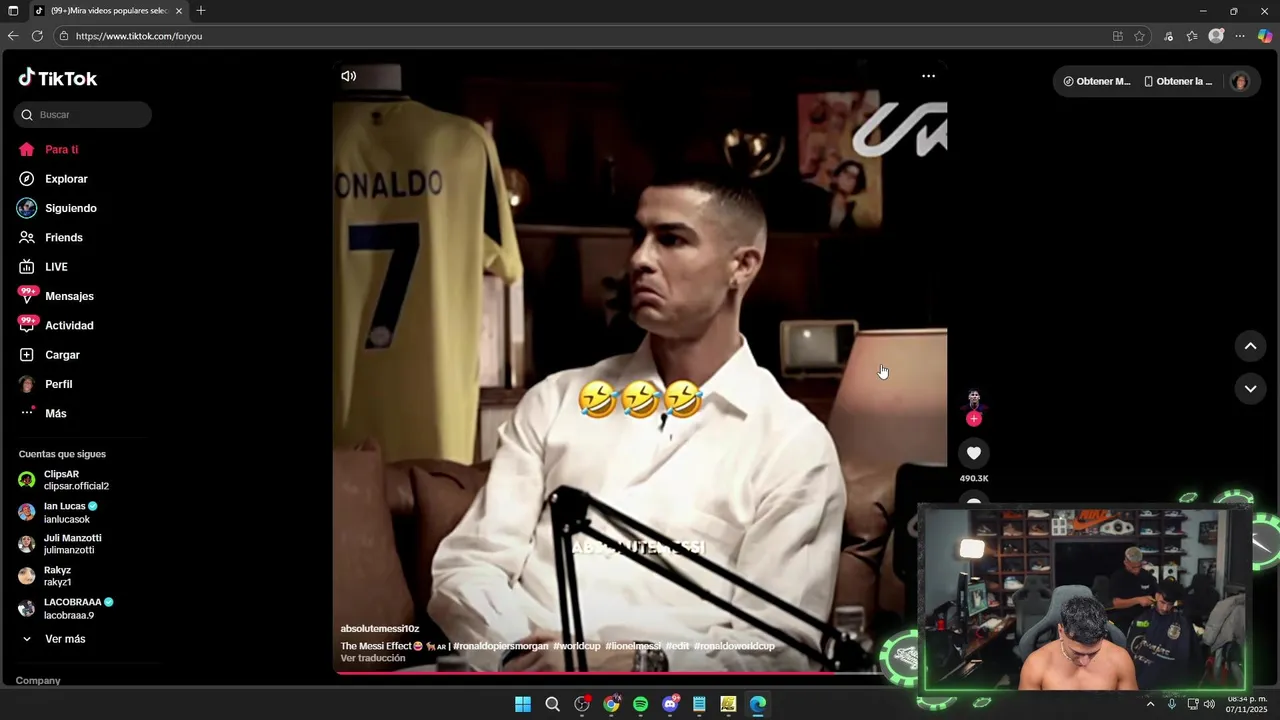1280x720 pixels.
Task: Go to the previous video with up chevron
Action: tap(1250, 346)
